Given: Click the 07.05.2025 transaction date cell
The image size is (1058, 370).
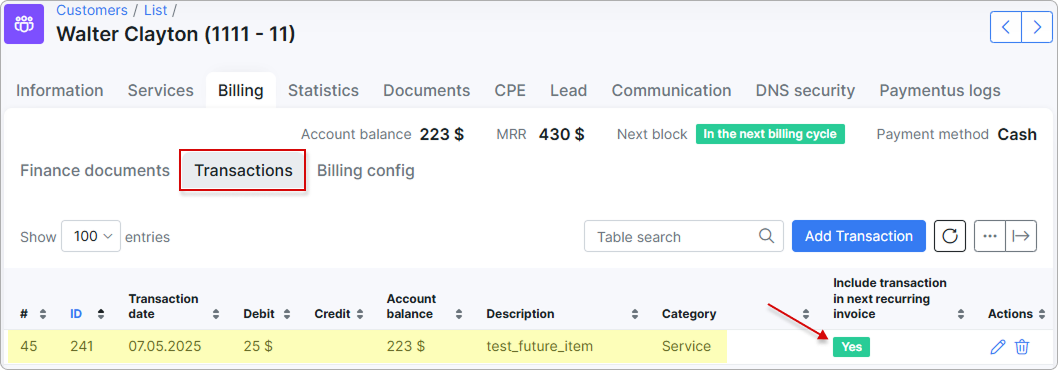Looking at the screenshot, I should click(166, 346).
